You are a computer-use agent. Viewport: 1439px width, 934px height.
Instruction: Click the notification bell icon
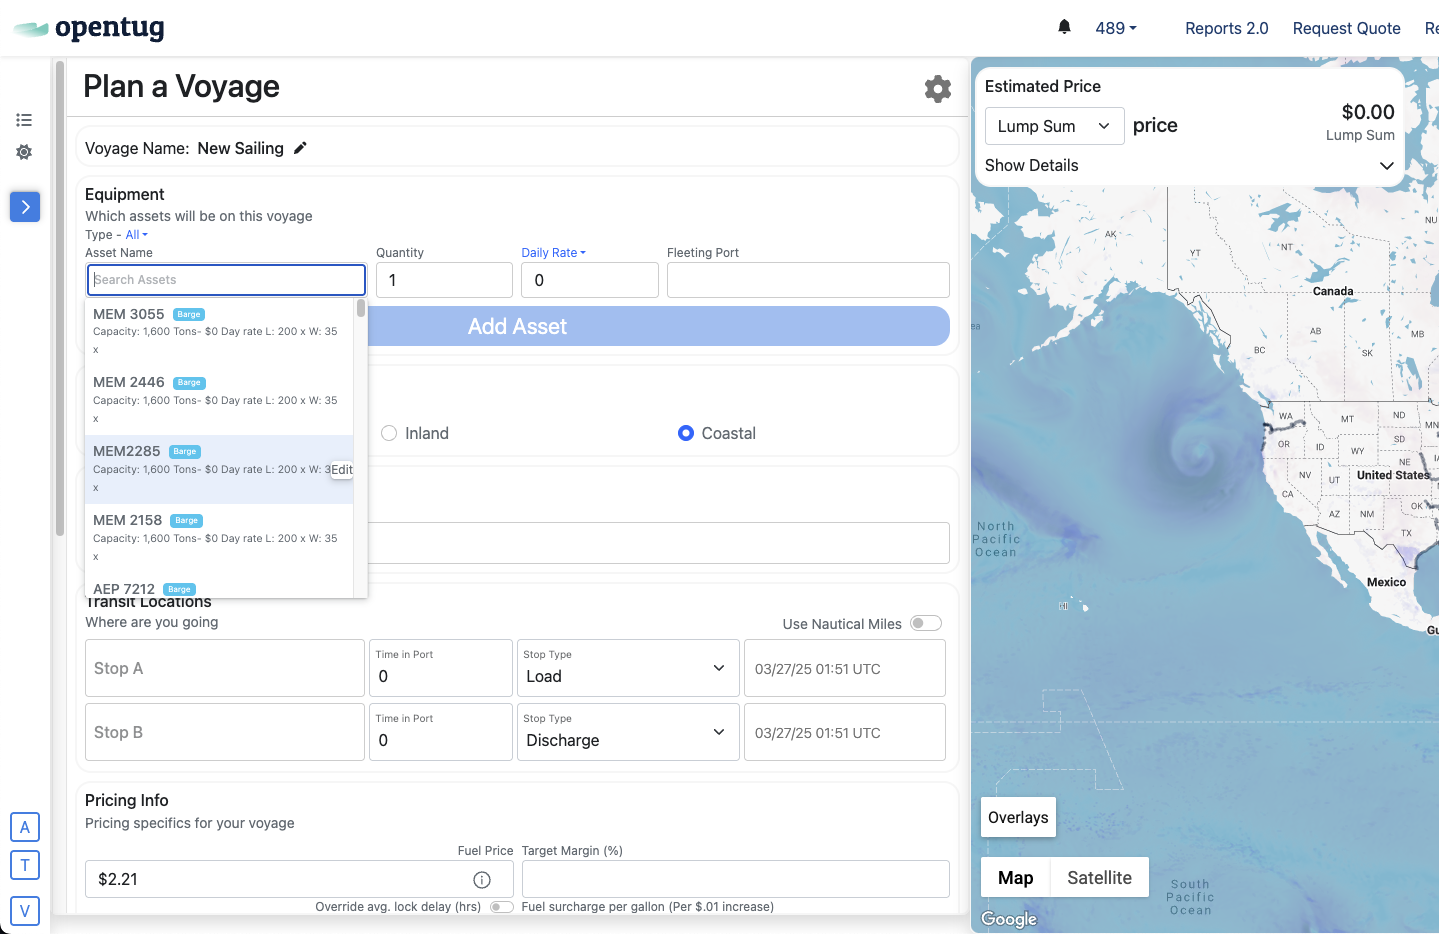[x=1064, y=27]
